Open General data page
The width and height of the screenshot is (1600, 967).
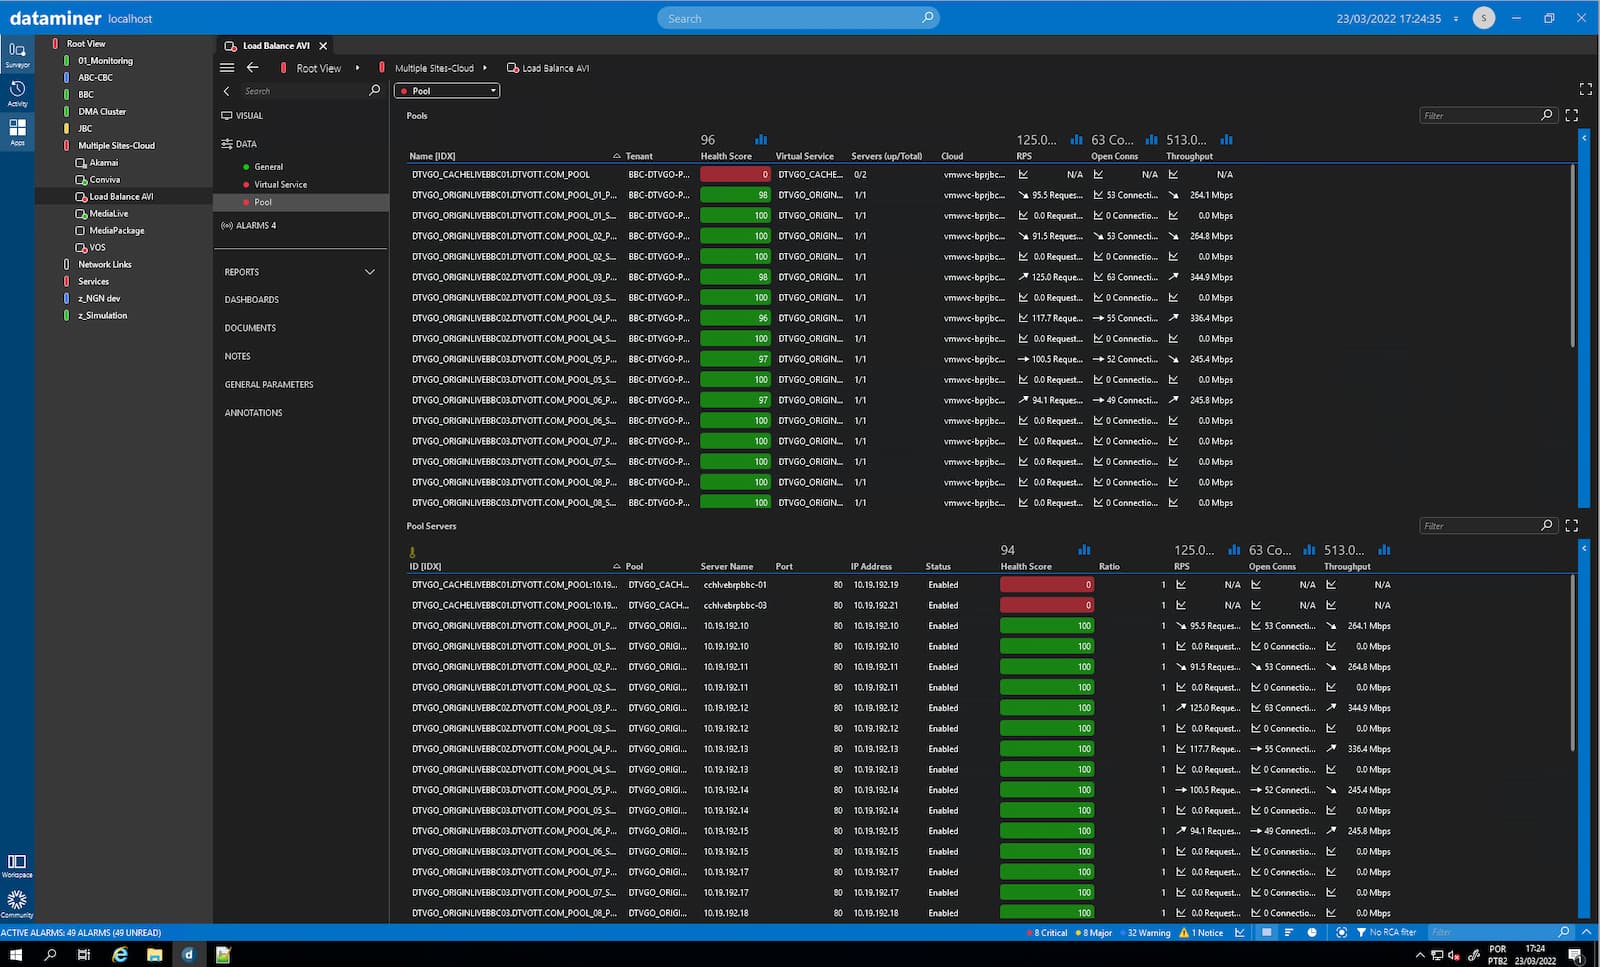(268, 167)
